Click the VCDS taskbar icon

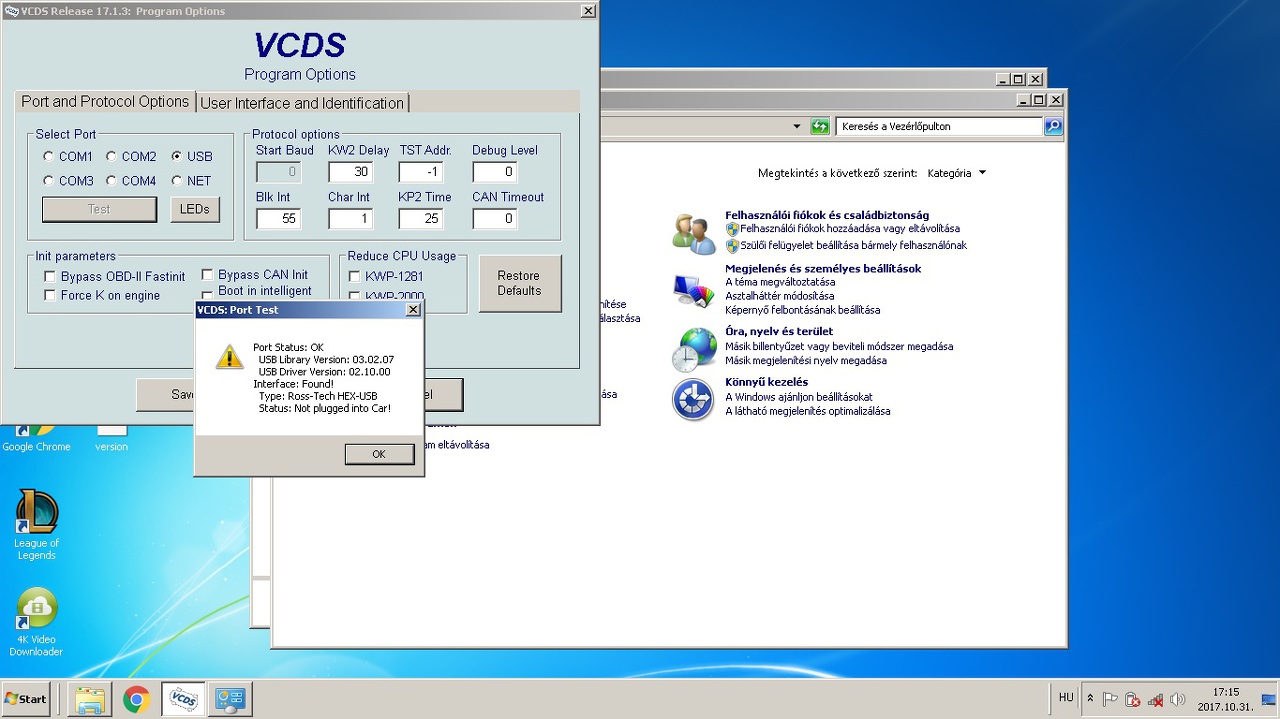pos(183,699)
